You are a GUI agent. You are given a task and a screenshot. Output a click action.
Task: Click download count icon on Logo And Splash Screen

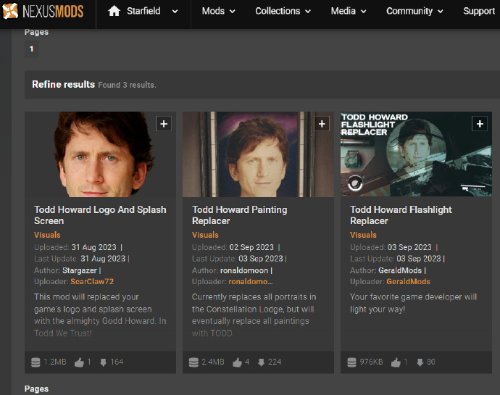103,362
